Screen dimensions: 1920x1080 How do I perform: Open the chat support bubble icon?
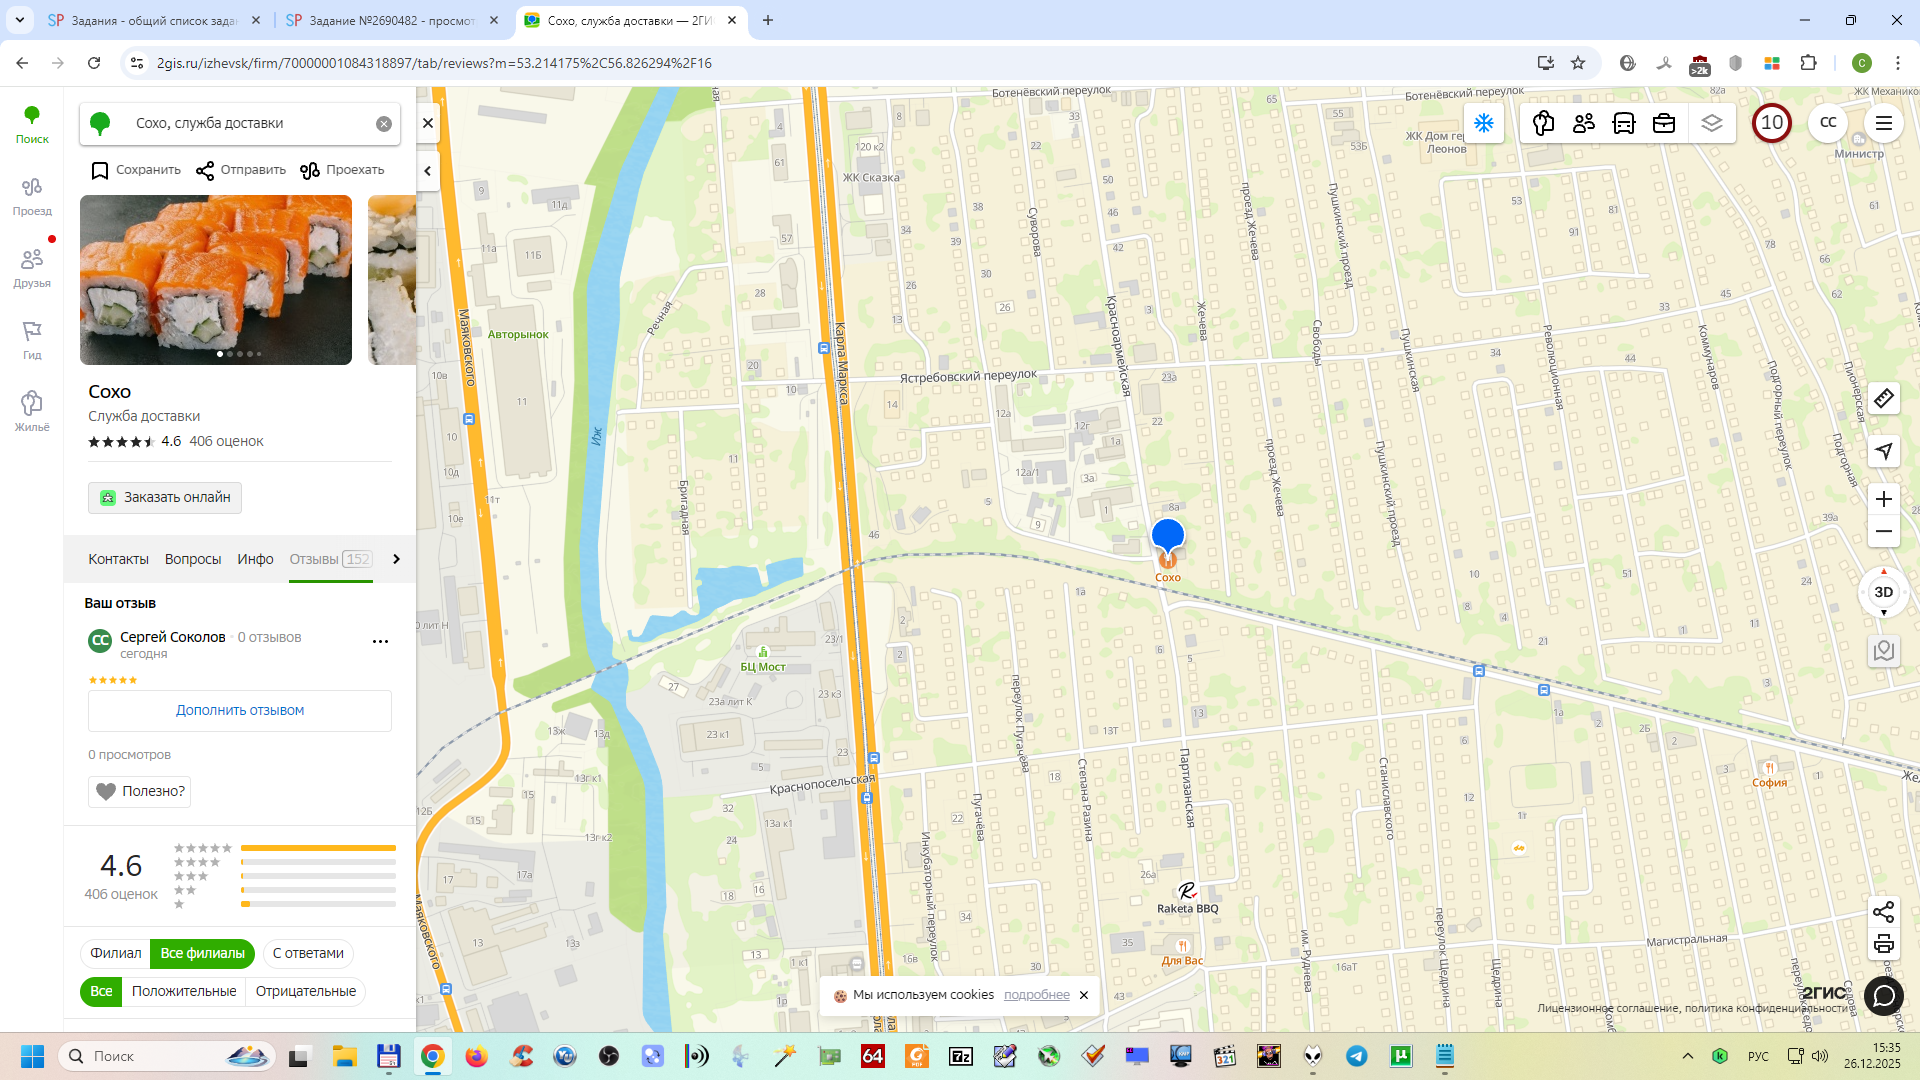[1884, 996]
